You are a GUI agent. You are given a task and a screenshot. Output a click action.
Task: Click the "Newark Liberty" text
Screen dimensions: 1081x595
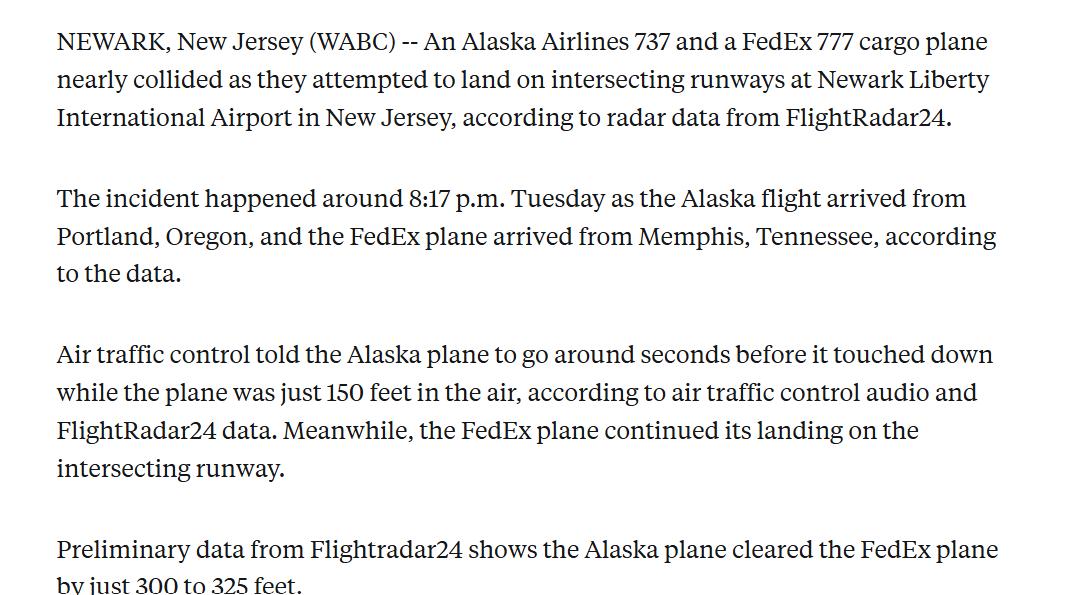point(903,80)
